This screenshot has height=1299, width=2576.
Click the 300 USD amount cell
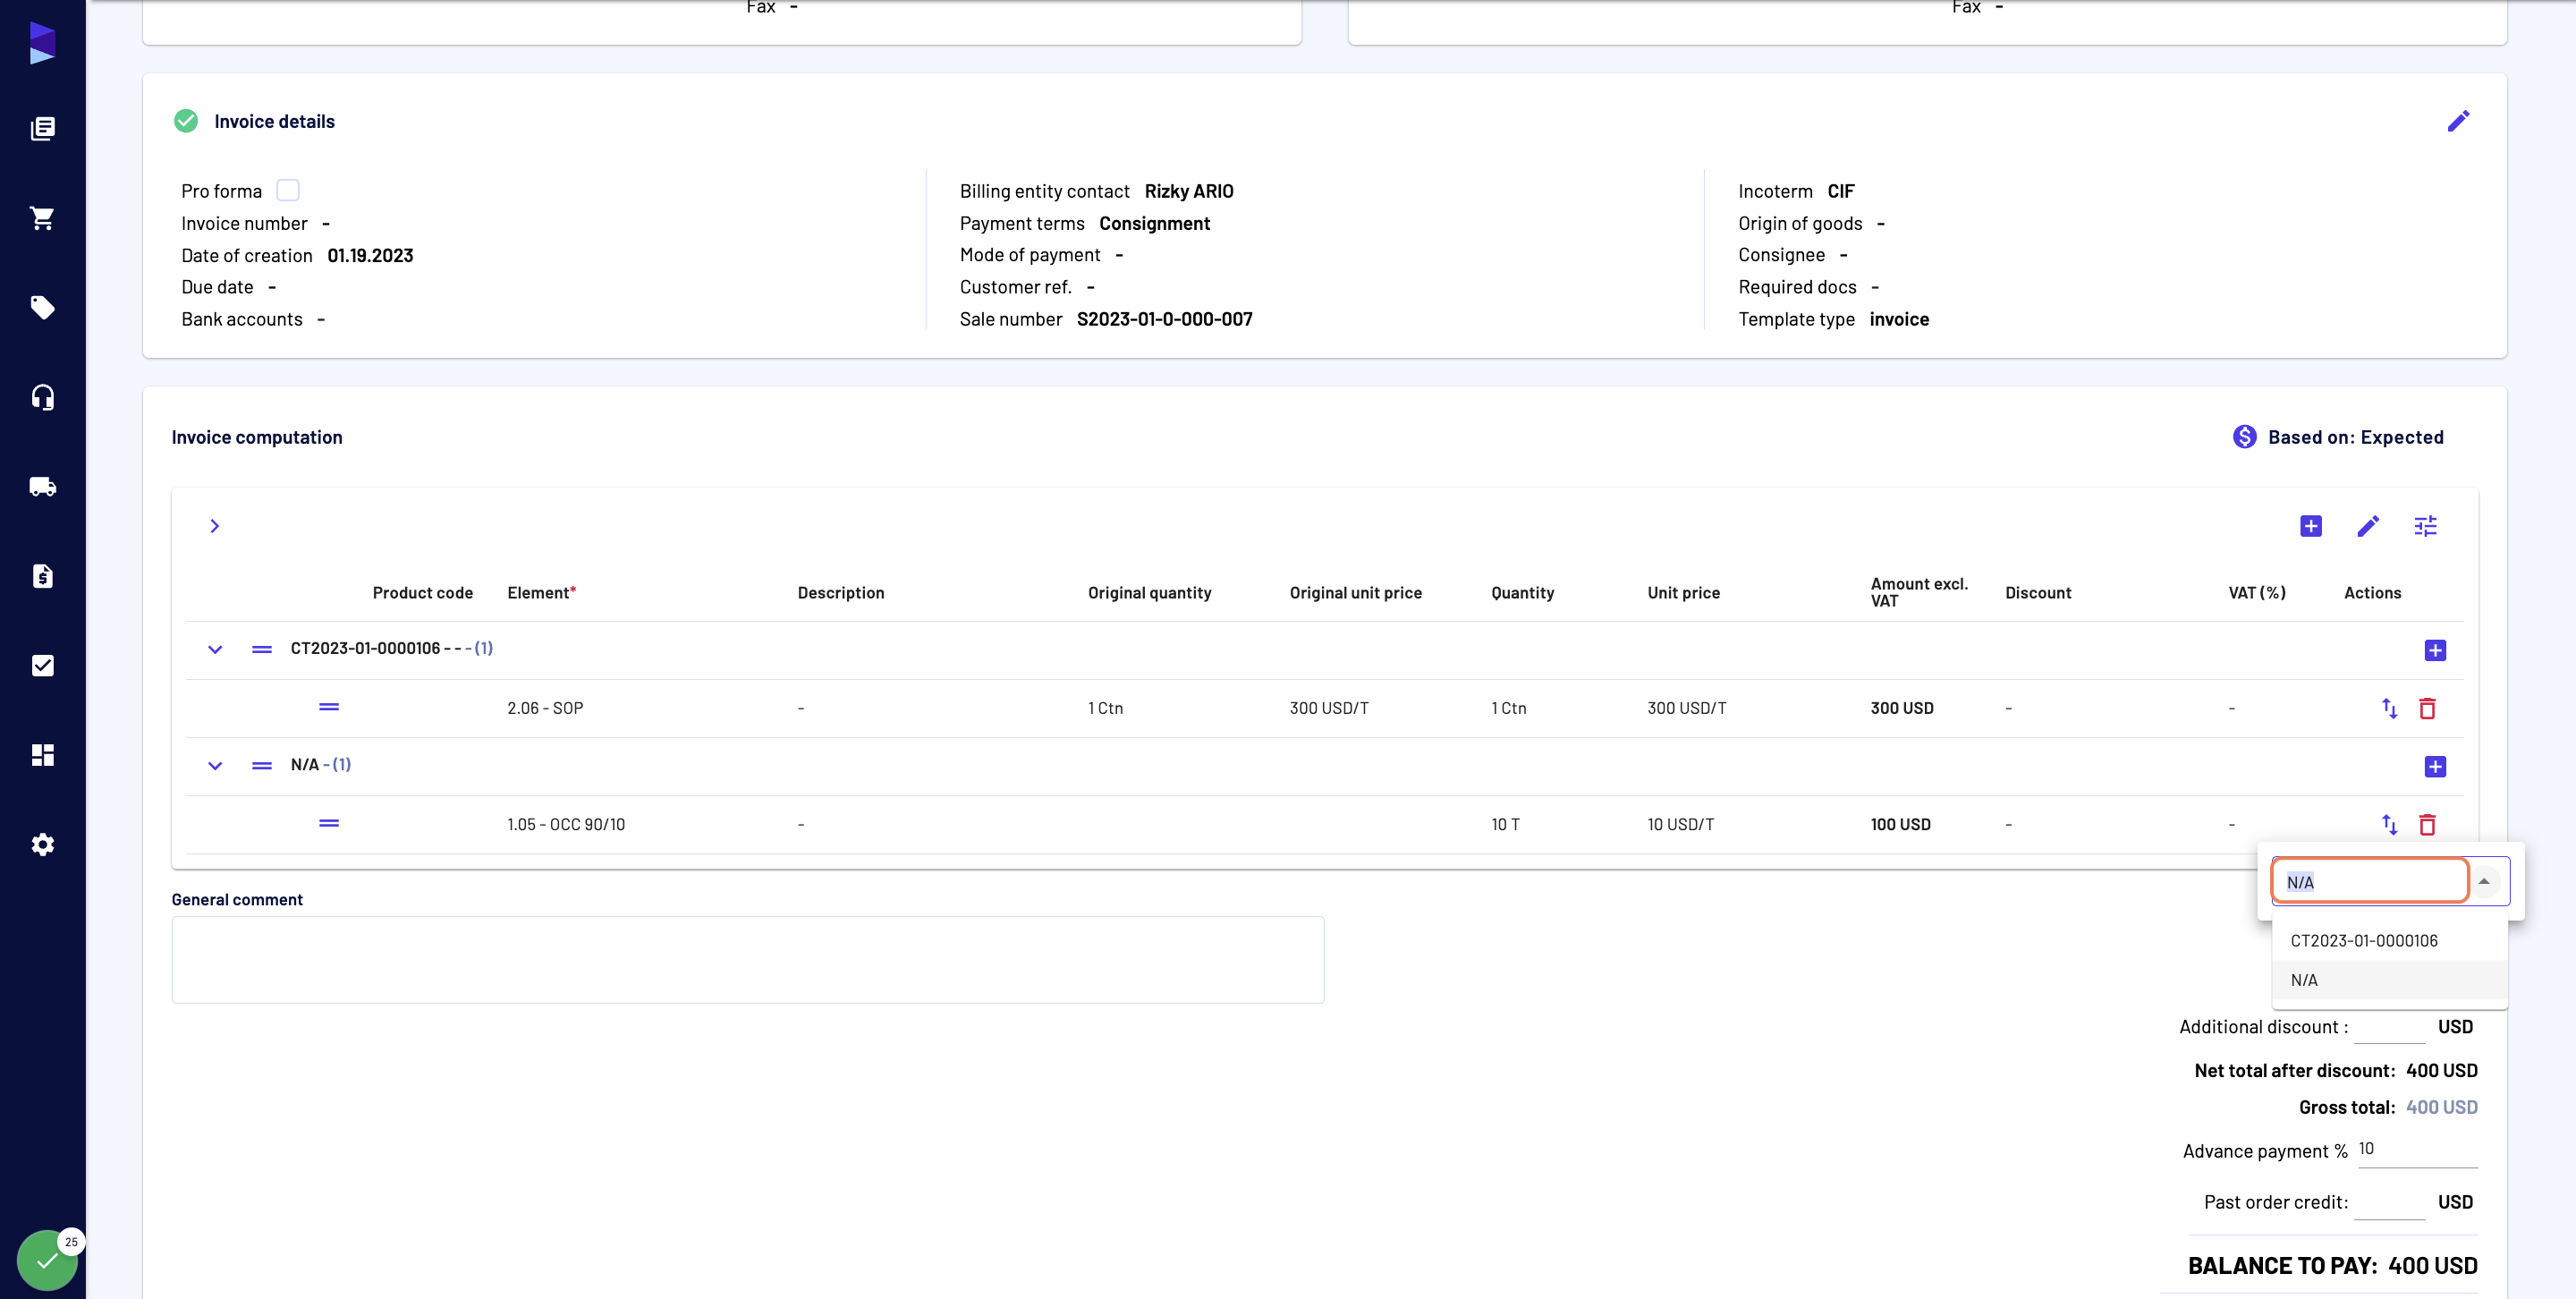point(1901,708)
